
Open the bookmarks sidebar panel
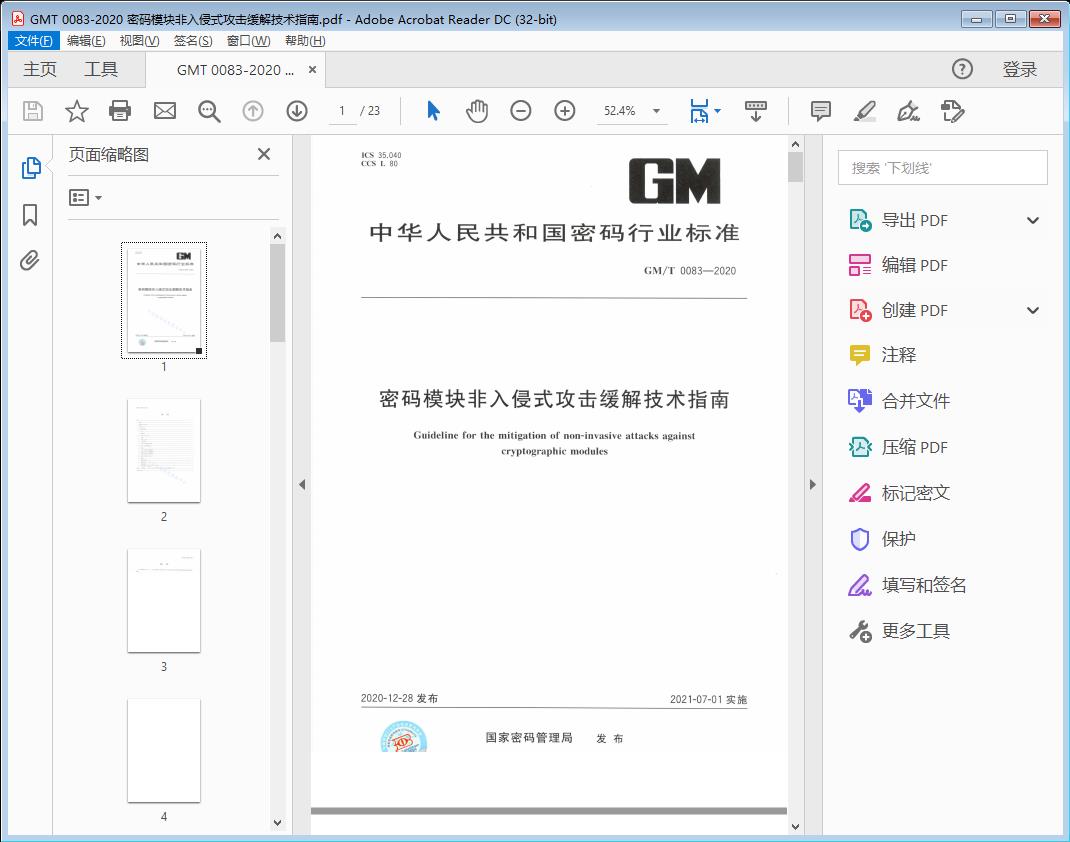coord(28,214)
